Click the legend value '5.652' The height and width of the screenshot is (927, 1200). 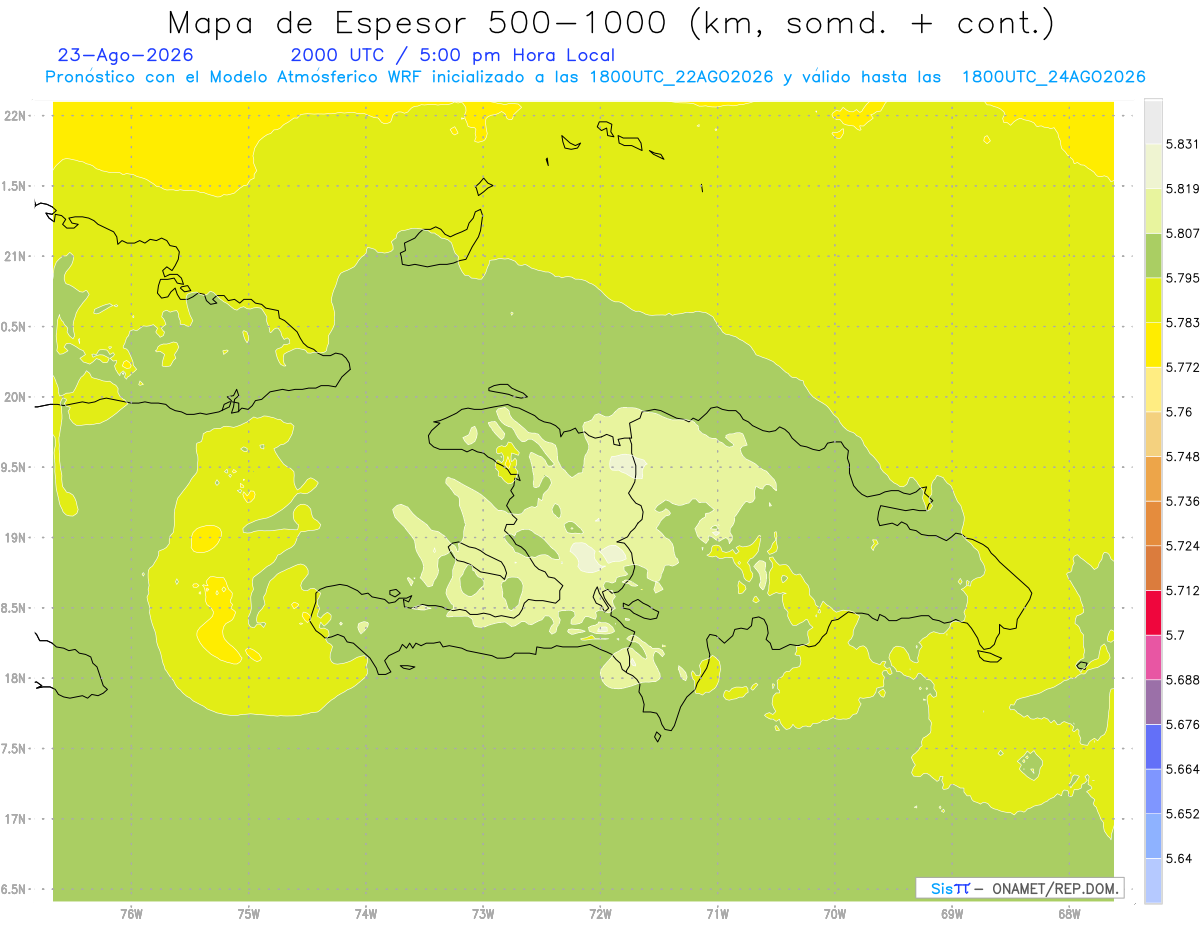click(x=1182, y=813)
